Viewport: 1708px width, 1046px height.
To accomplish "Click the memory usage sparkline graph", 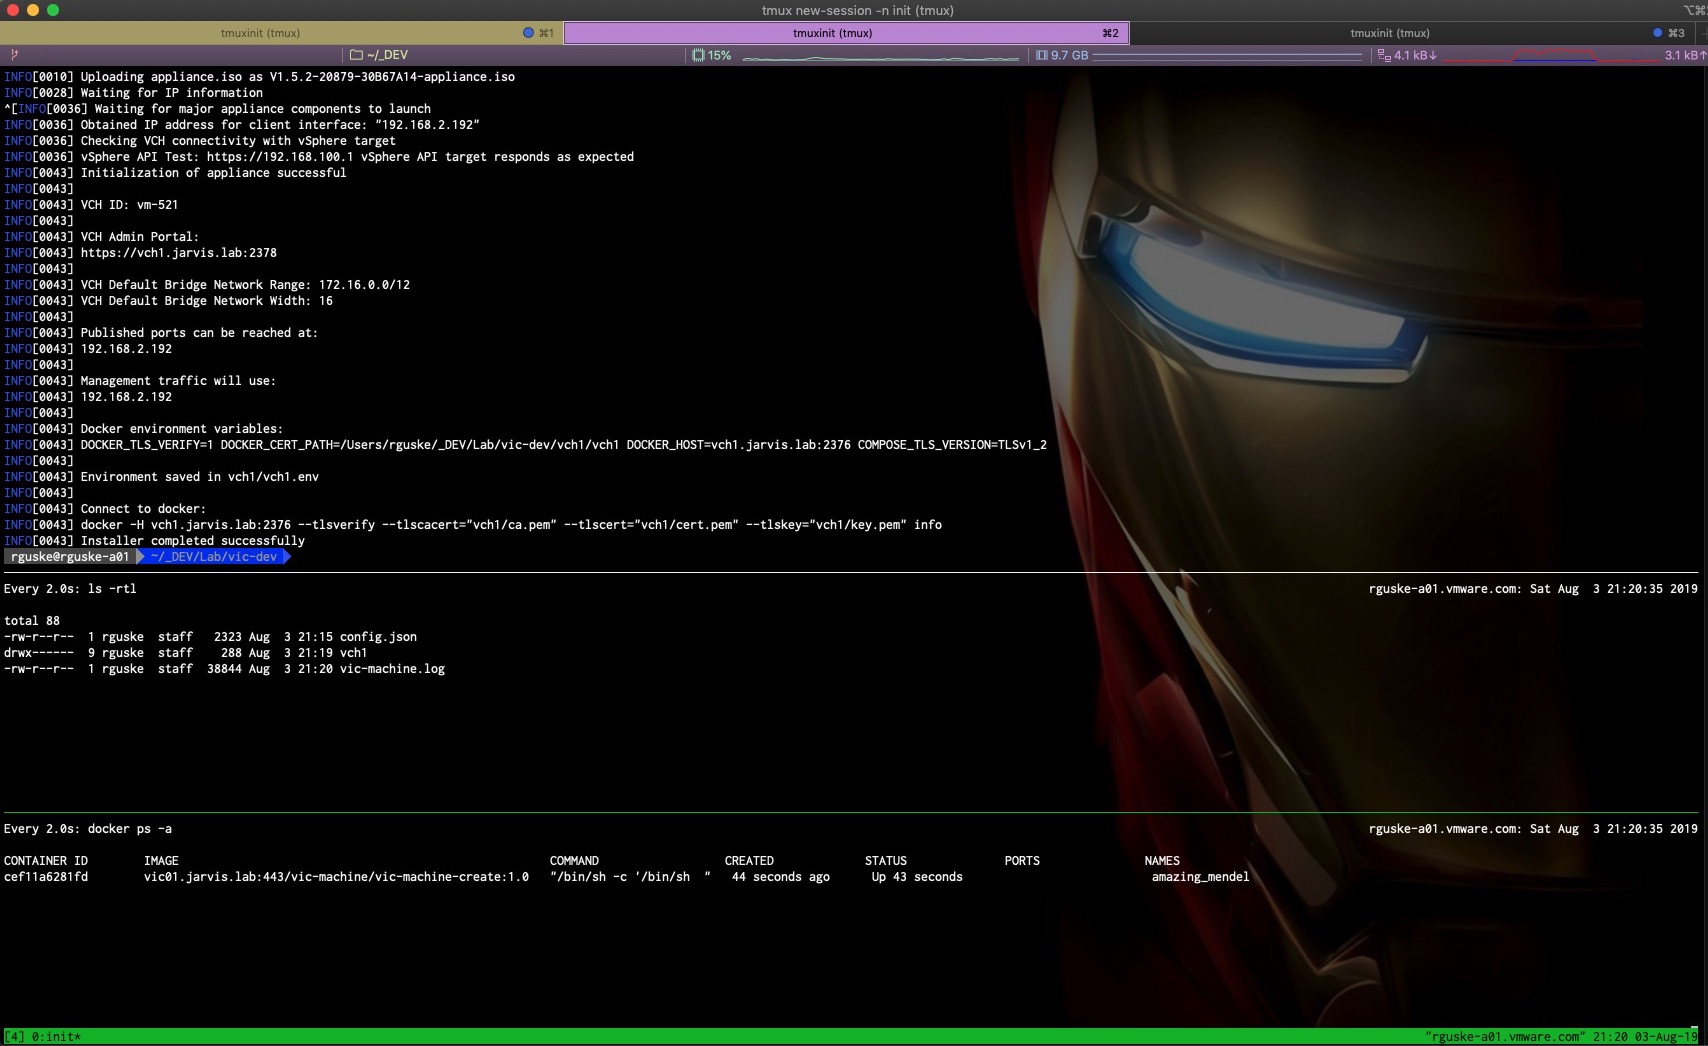I will click(x=1227, y=56).
